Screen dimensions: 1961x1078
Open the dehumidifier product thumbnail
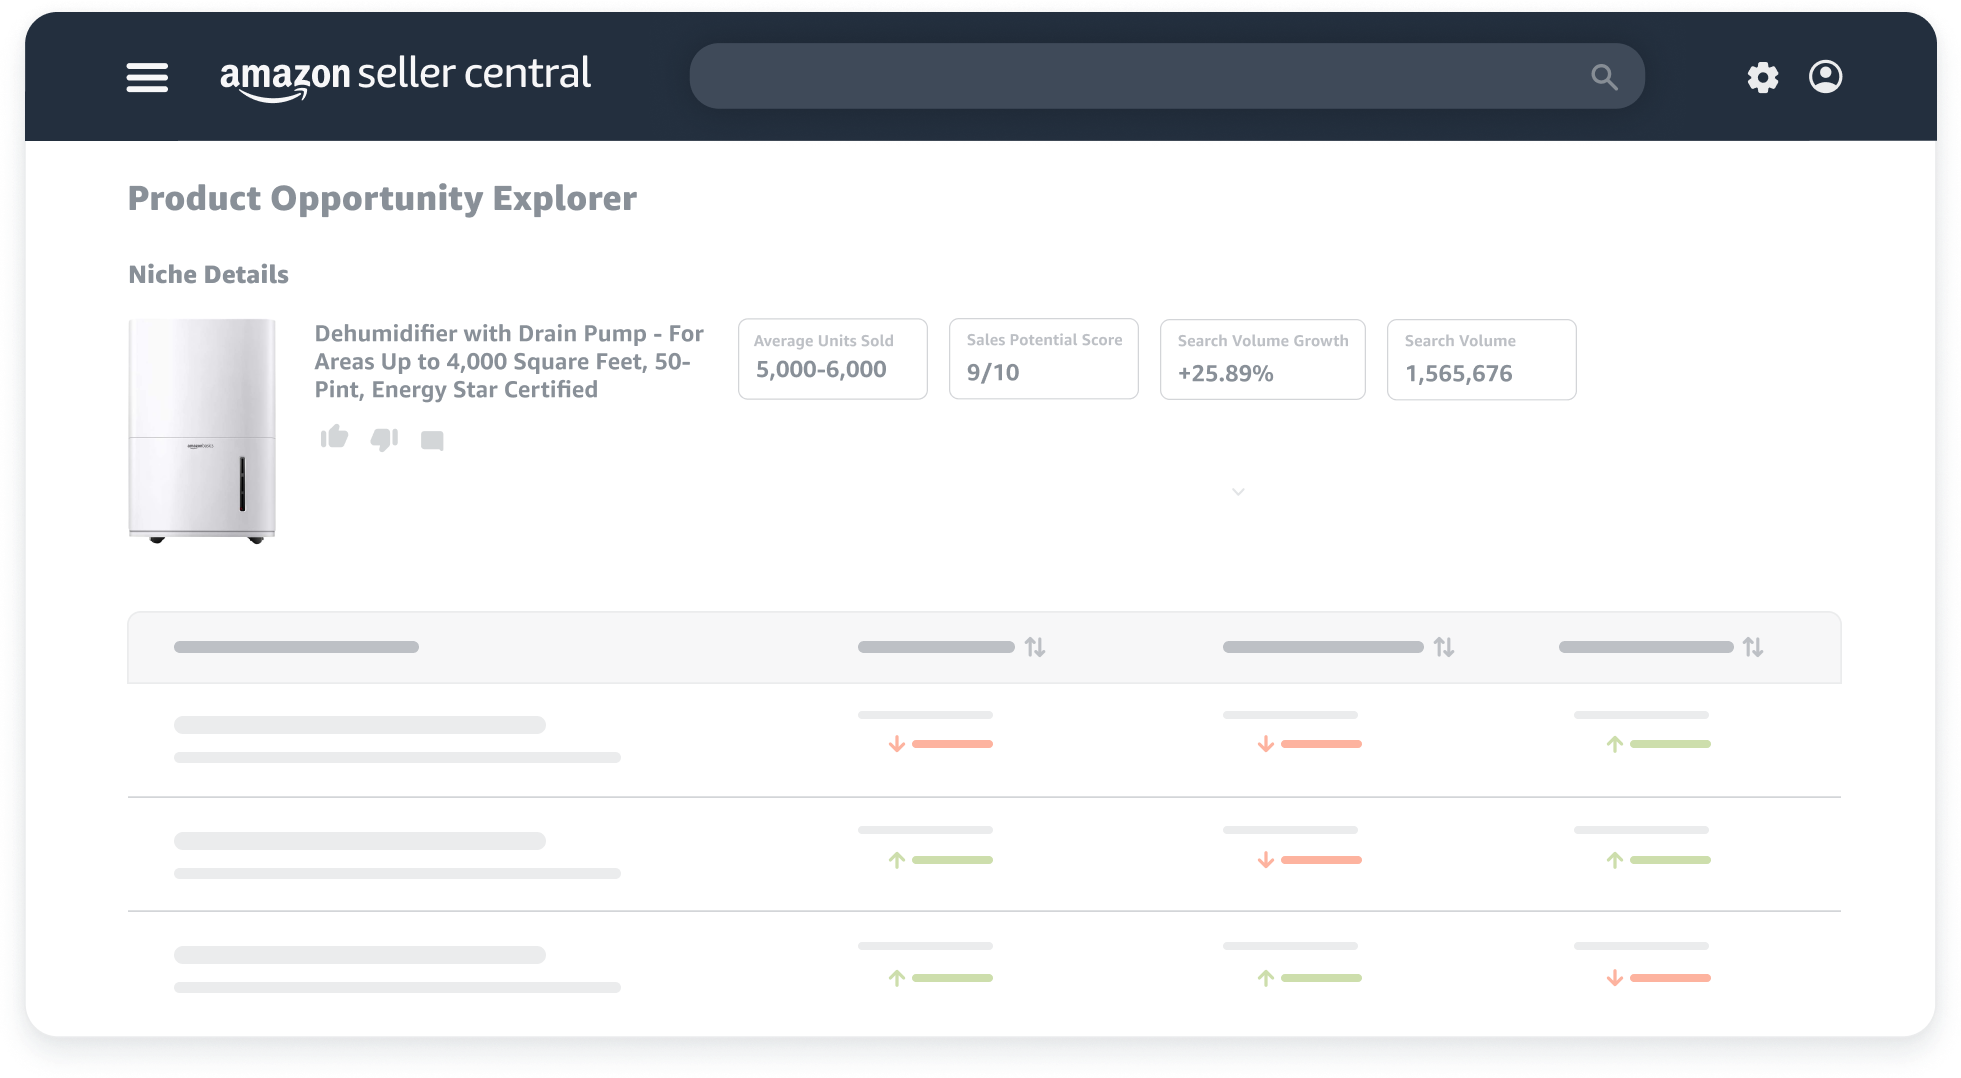202,431
